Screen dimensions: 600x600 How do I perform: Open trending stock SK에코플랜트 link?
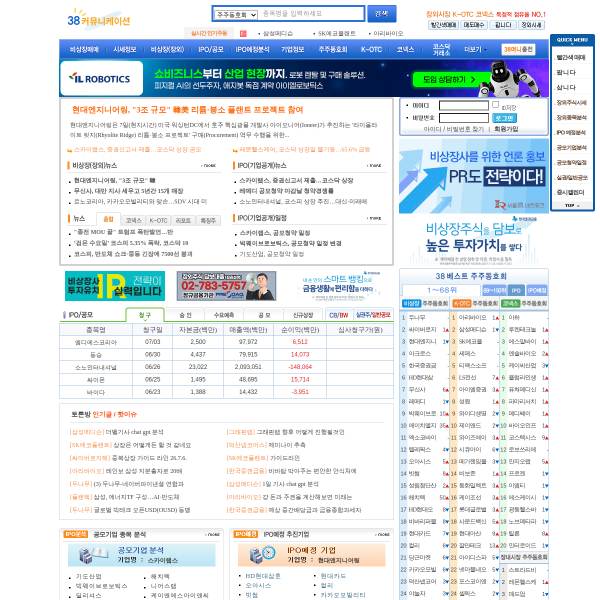(337, 34)
